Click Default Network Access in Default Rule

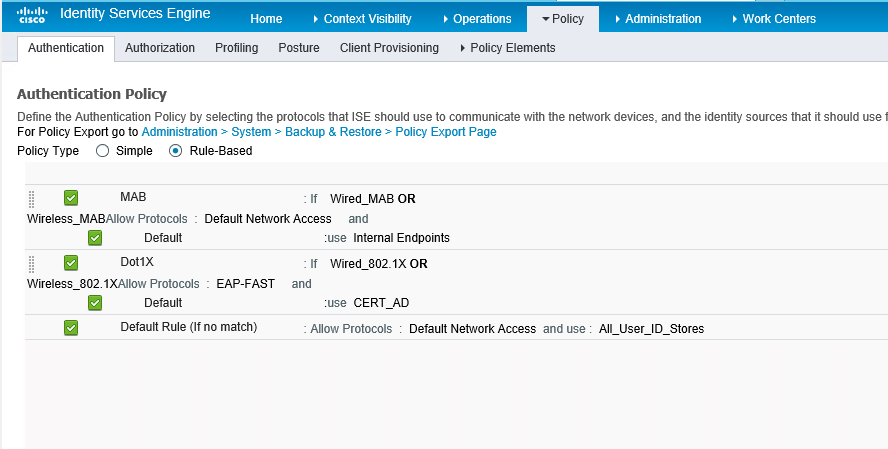click(472, 329)
